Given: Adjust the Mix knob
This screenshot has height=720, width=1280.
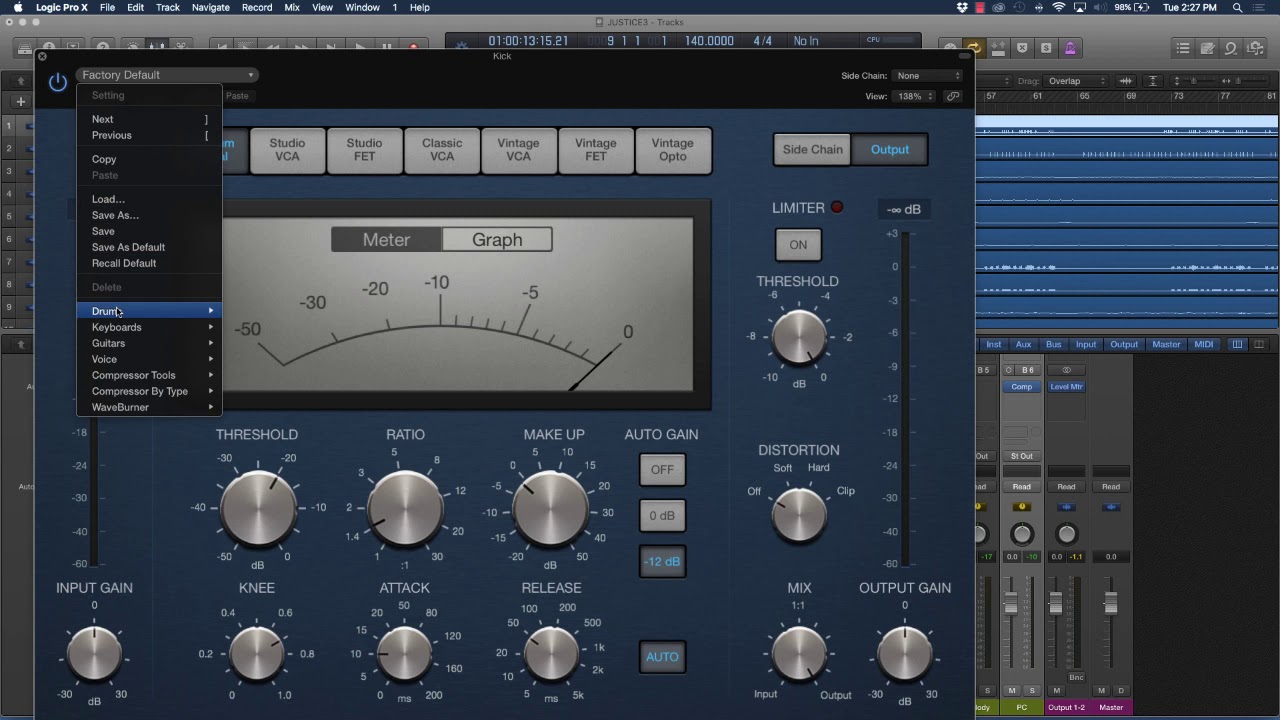Looking at the screenshot, I should pos(799,654).
